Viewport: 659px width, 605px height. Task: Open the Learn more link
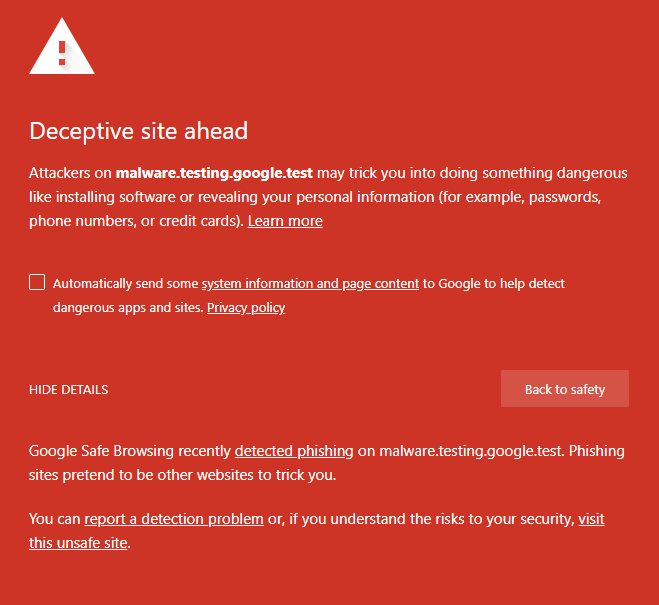285,221
